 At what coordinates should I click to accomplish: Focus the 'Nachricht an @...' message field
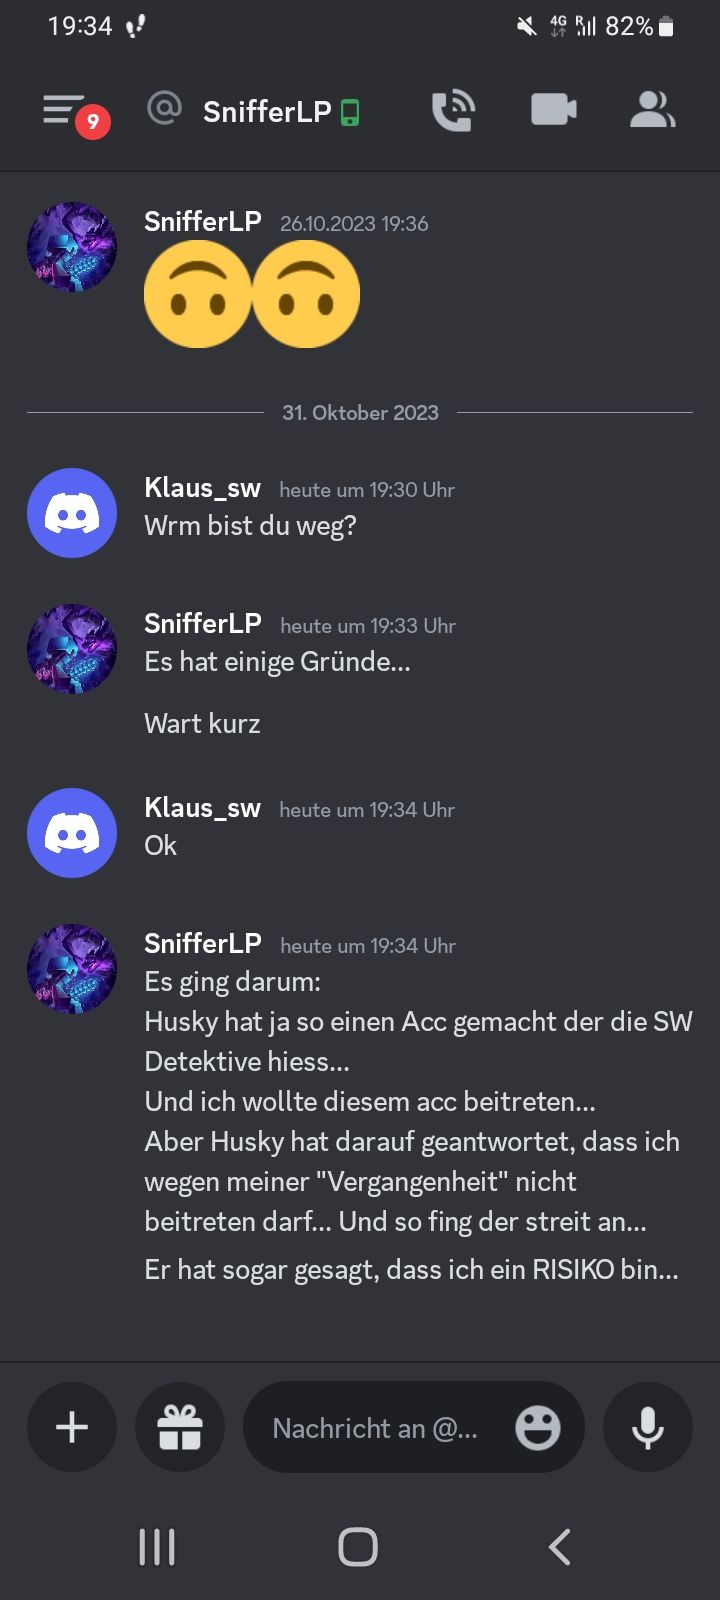coord(414,1427)
